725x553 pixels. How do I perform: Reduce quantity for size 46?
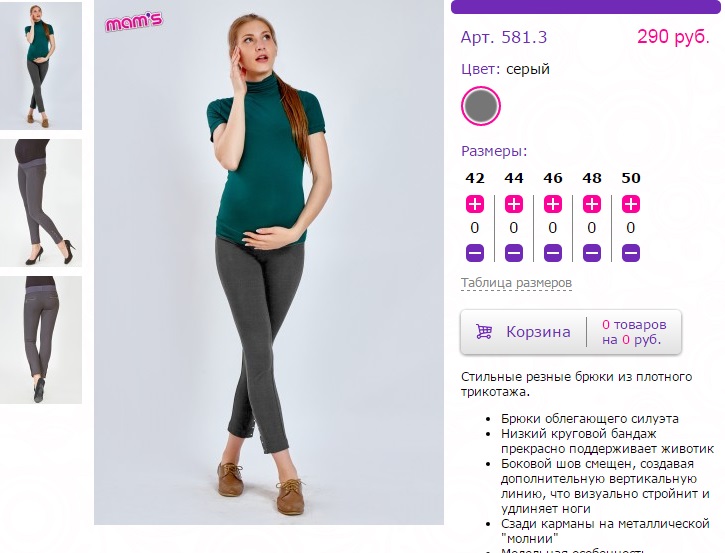553,253
